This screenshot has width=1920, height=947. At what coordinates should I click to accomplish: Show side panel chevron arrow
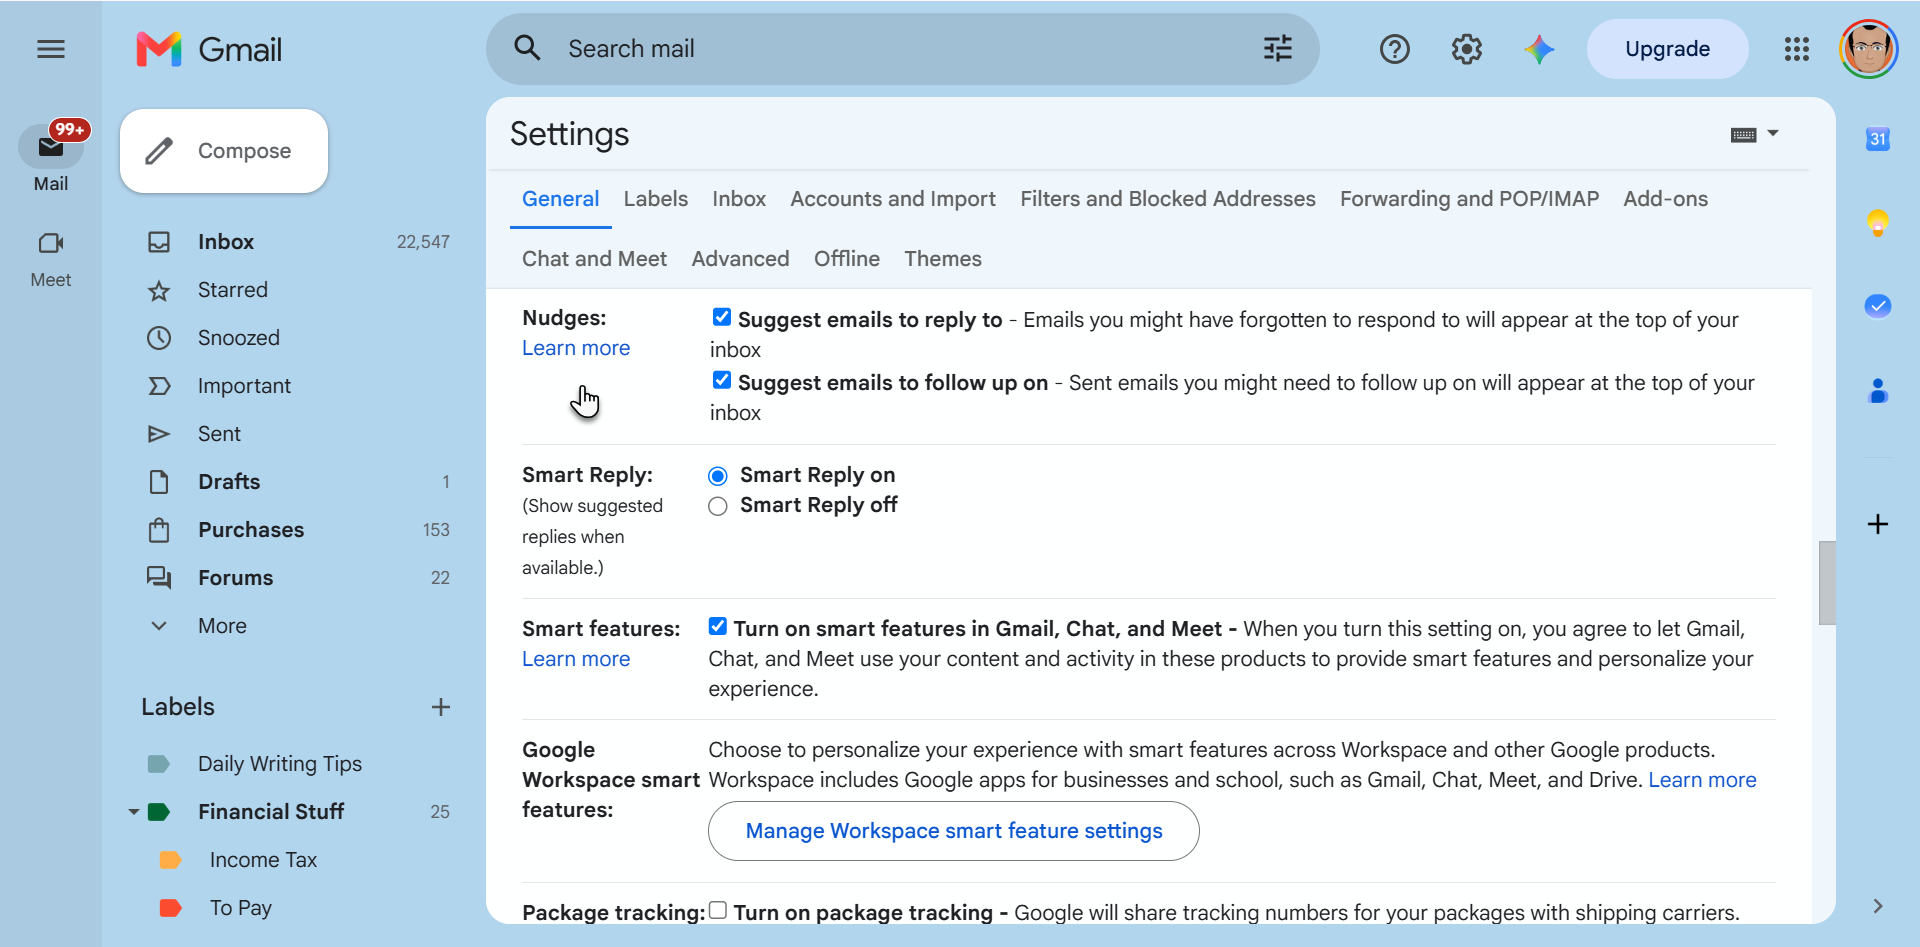pos(1877,906)
